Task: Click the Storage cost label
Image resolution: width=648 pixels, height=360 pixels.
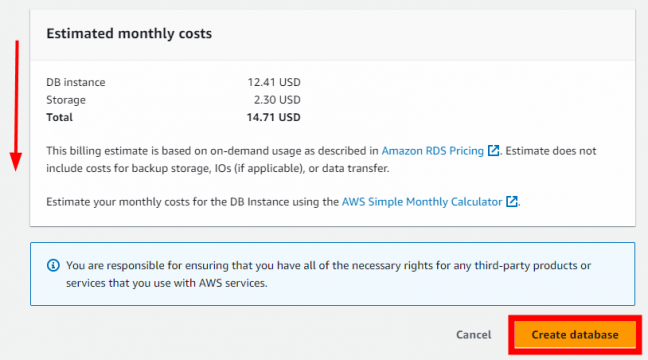Action: (66, 100)
